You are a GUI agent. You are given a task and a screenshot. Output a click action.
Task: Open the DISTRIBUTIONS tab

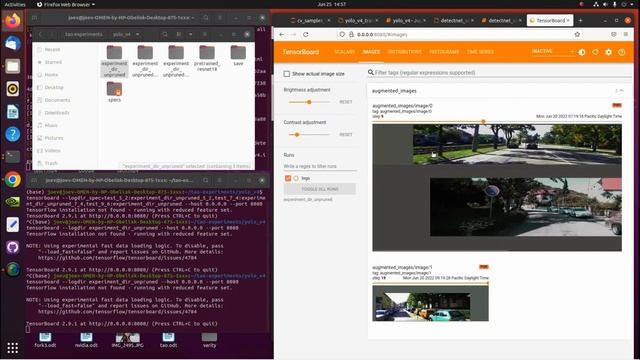pyautogui.click(x=404, y=52)
